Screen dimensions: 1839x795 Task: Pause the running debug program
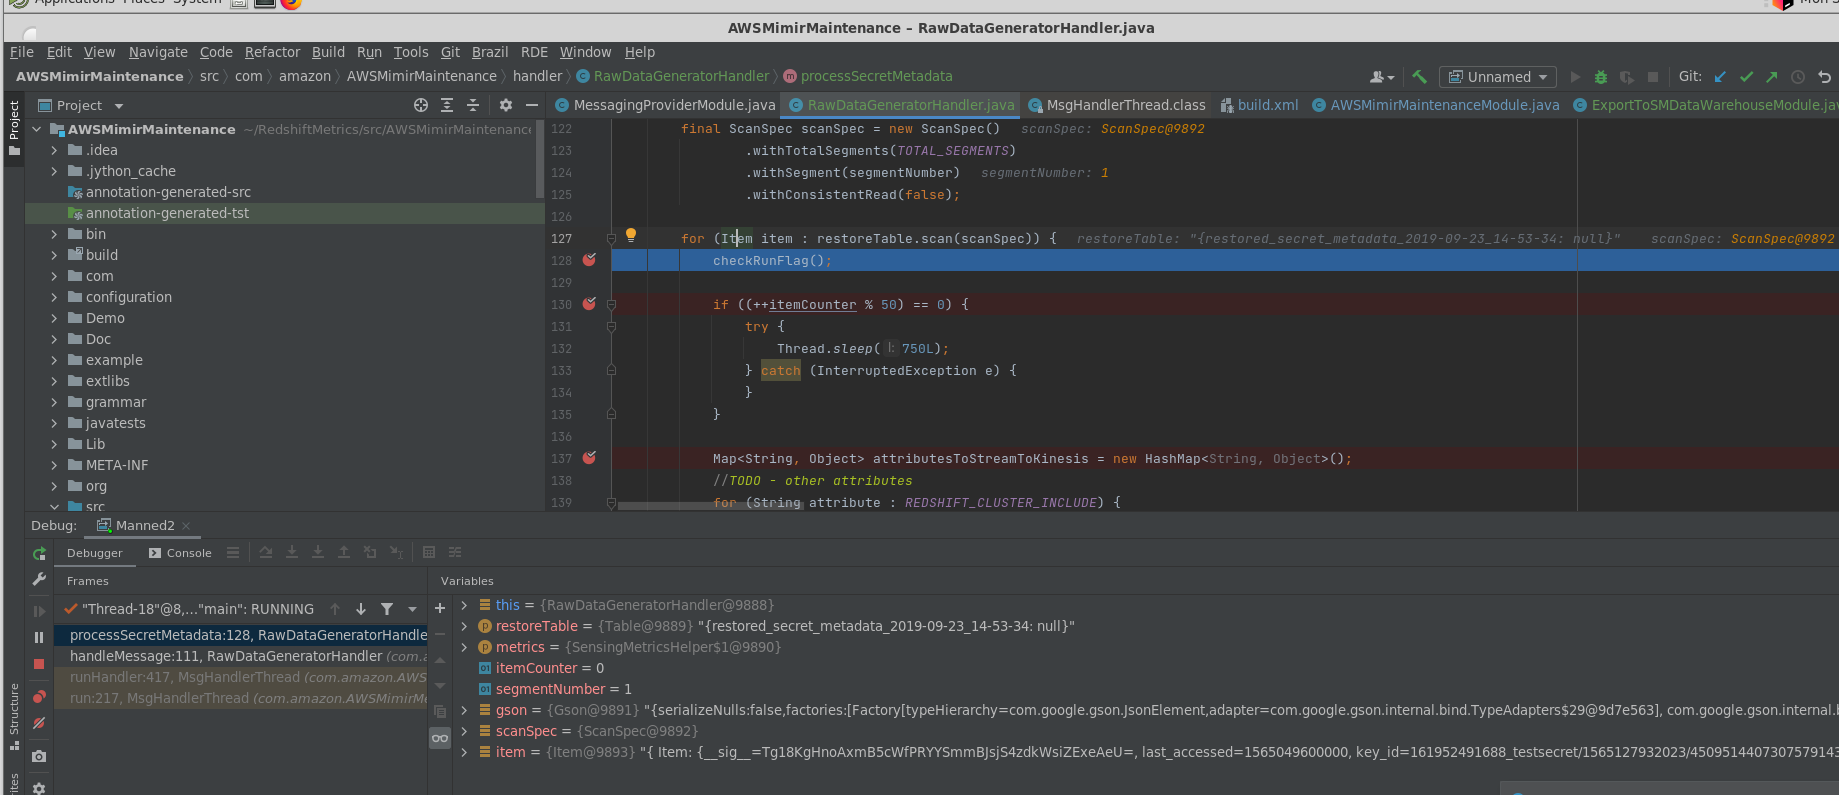point(39,637)
